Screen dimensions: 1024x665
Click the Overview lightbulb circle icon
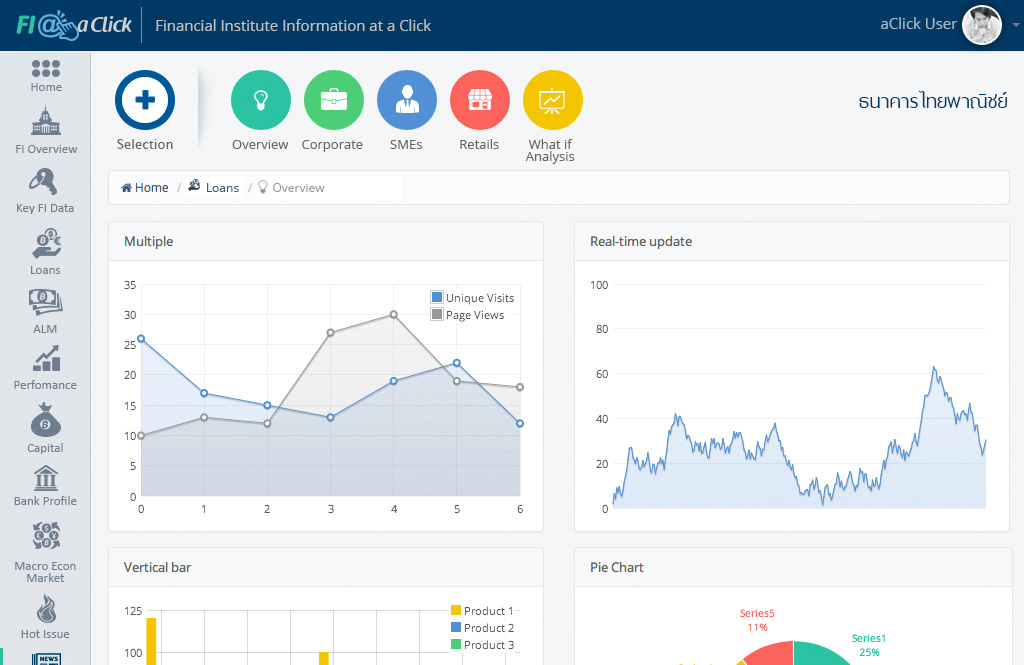click(261, 100)
